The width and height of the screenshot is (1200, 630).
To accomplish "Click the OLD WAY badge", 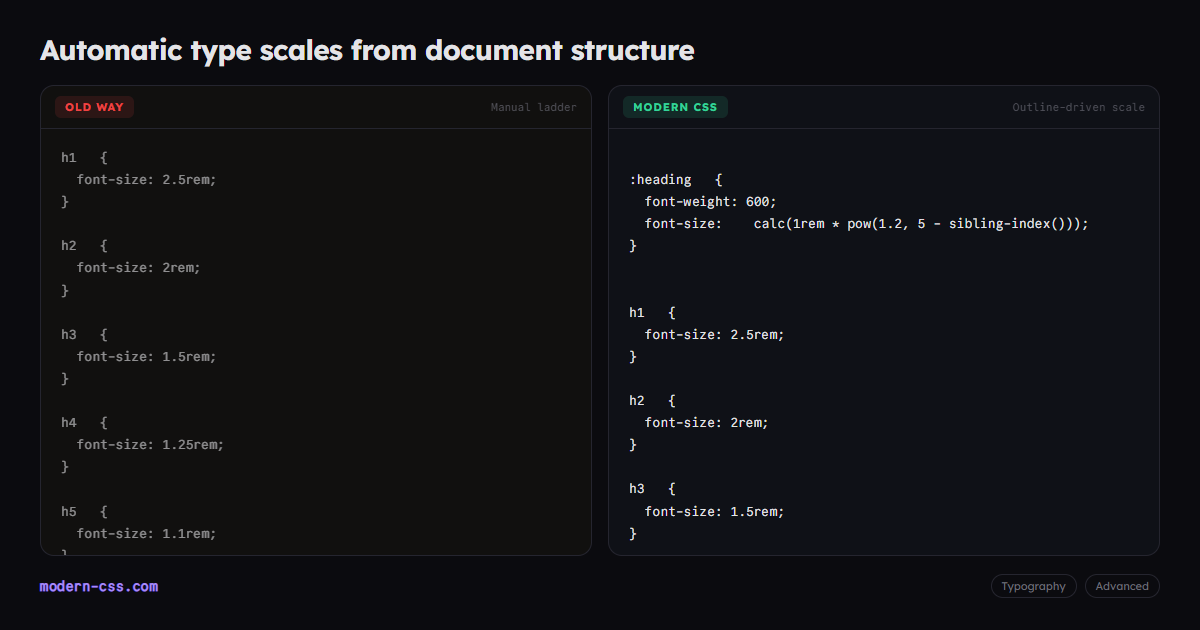I will click(94, 107).
